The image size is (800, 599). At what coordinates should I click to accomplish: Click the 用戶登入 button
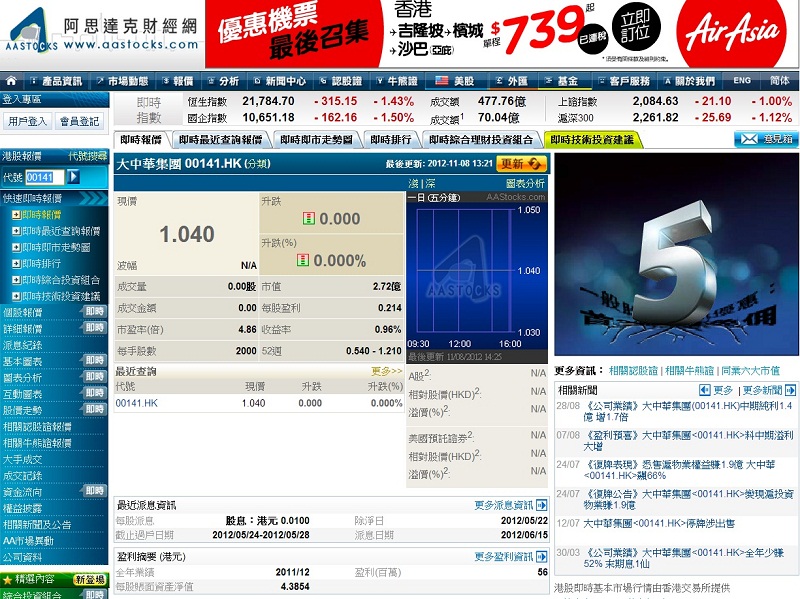[x=28, y=121]
